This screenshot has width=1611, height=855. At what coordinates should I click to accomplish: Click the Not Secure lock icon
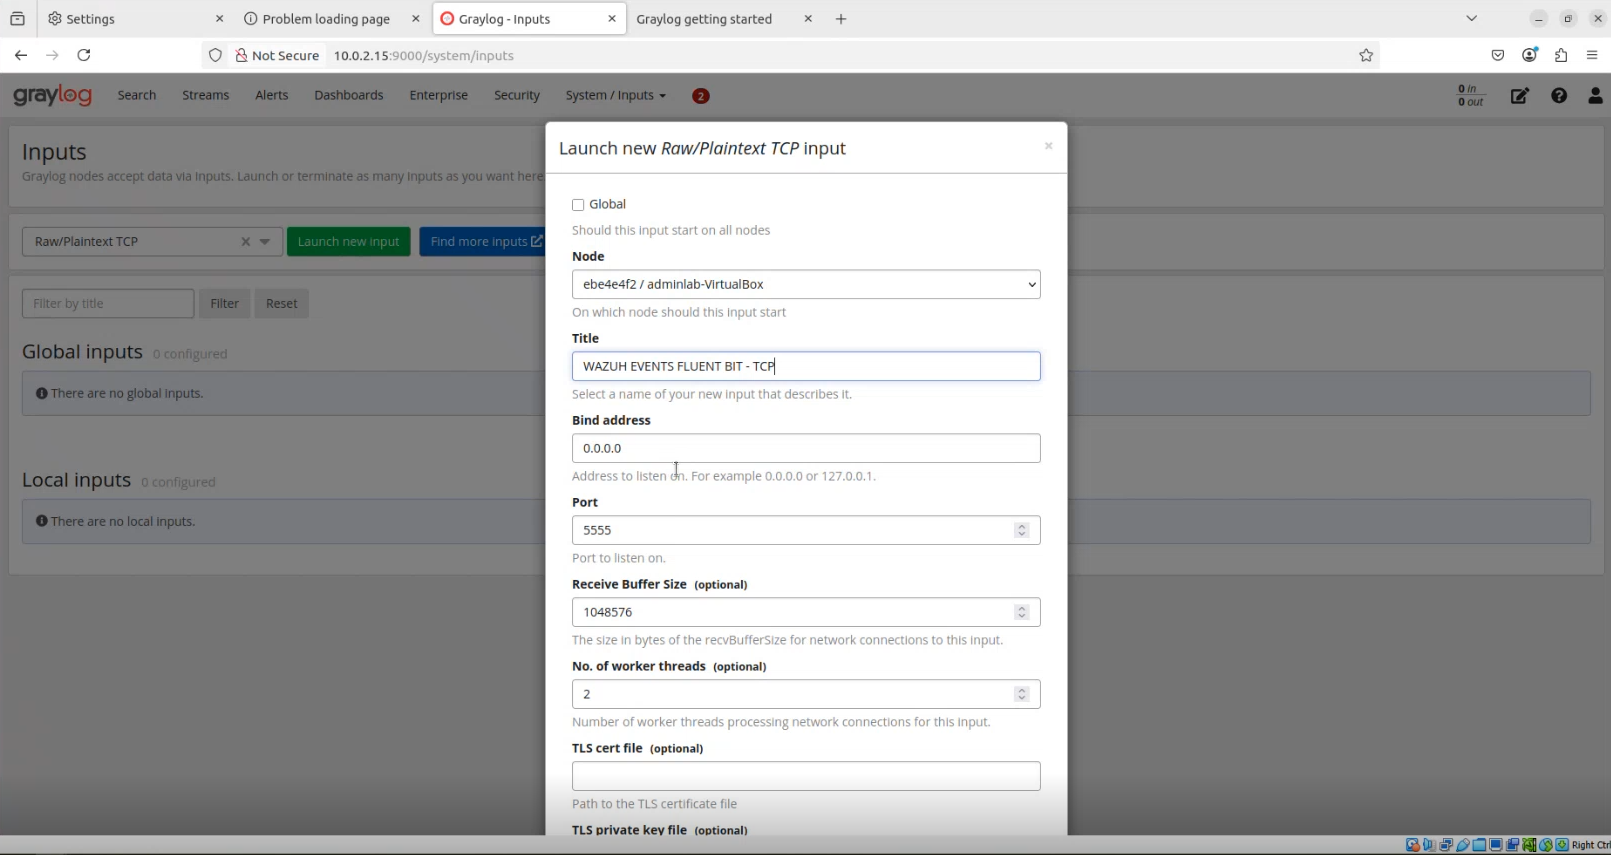241,55
